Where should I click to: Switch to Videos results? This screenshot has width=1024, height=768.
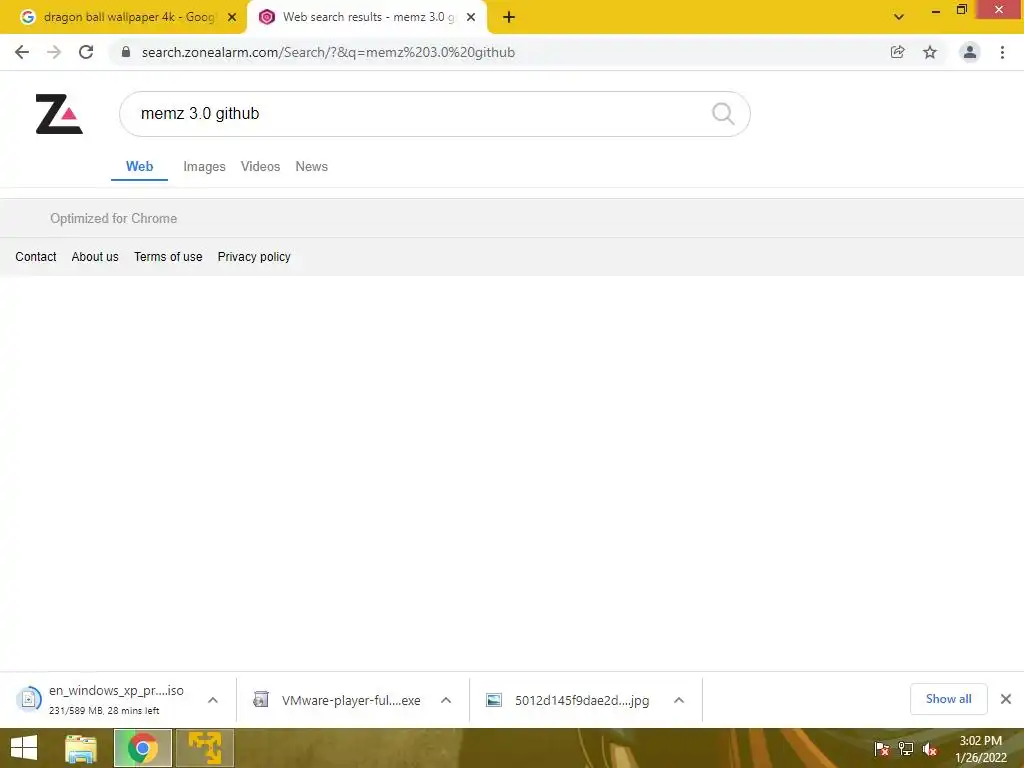[260, 167]
